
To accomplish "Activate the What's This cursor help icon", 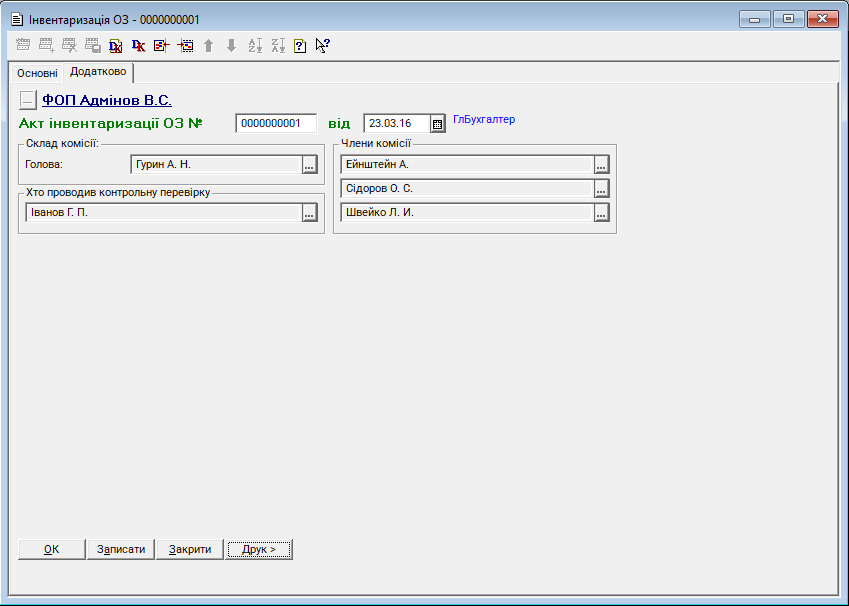I will pos(322,45).
